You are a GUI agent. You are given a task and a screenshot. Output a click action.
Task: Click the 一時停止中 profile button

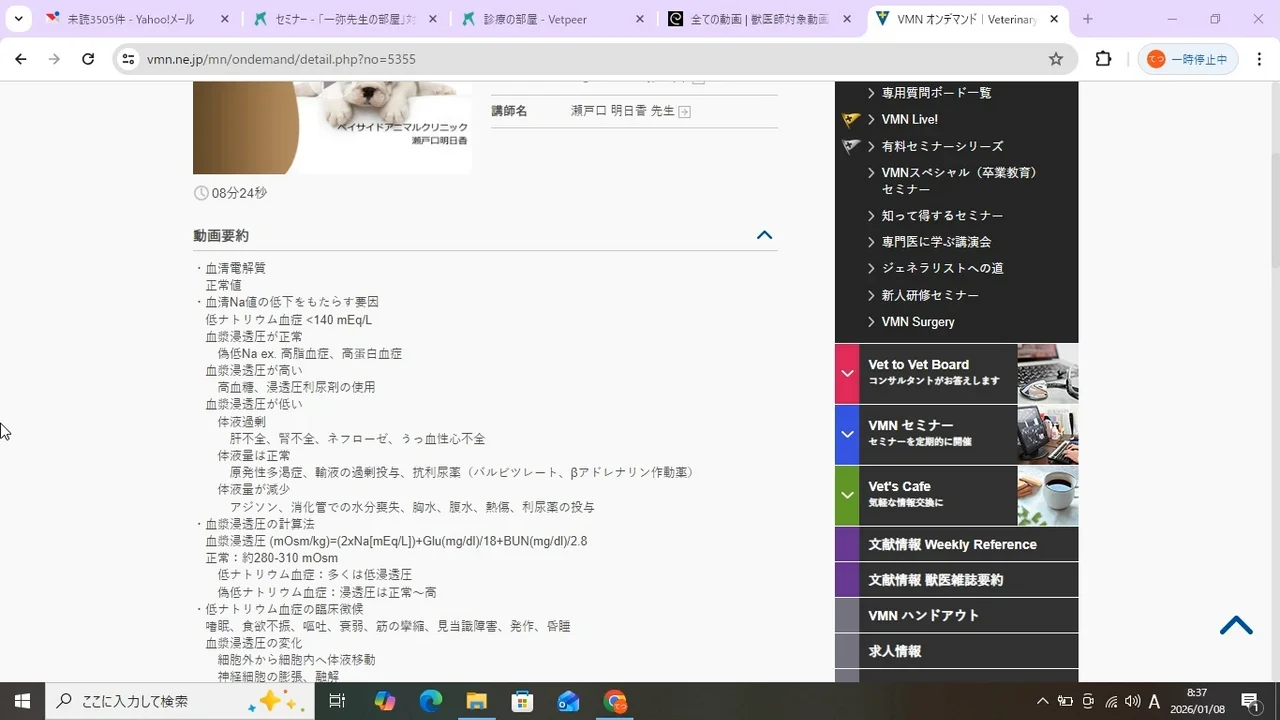pyautogui.click(x=1188, y=59)
